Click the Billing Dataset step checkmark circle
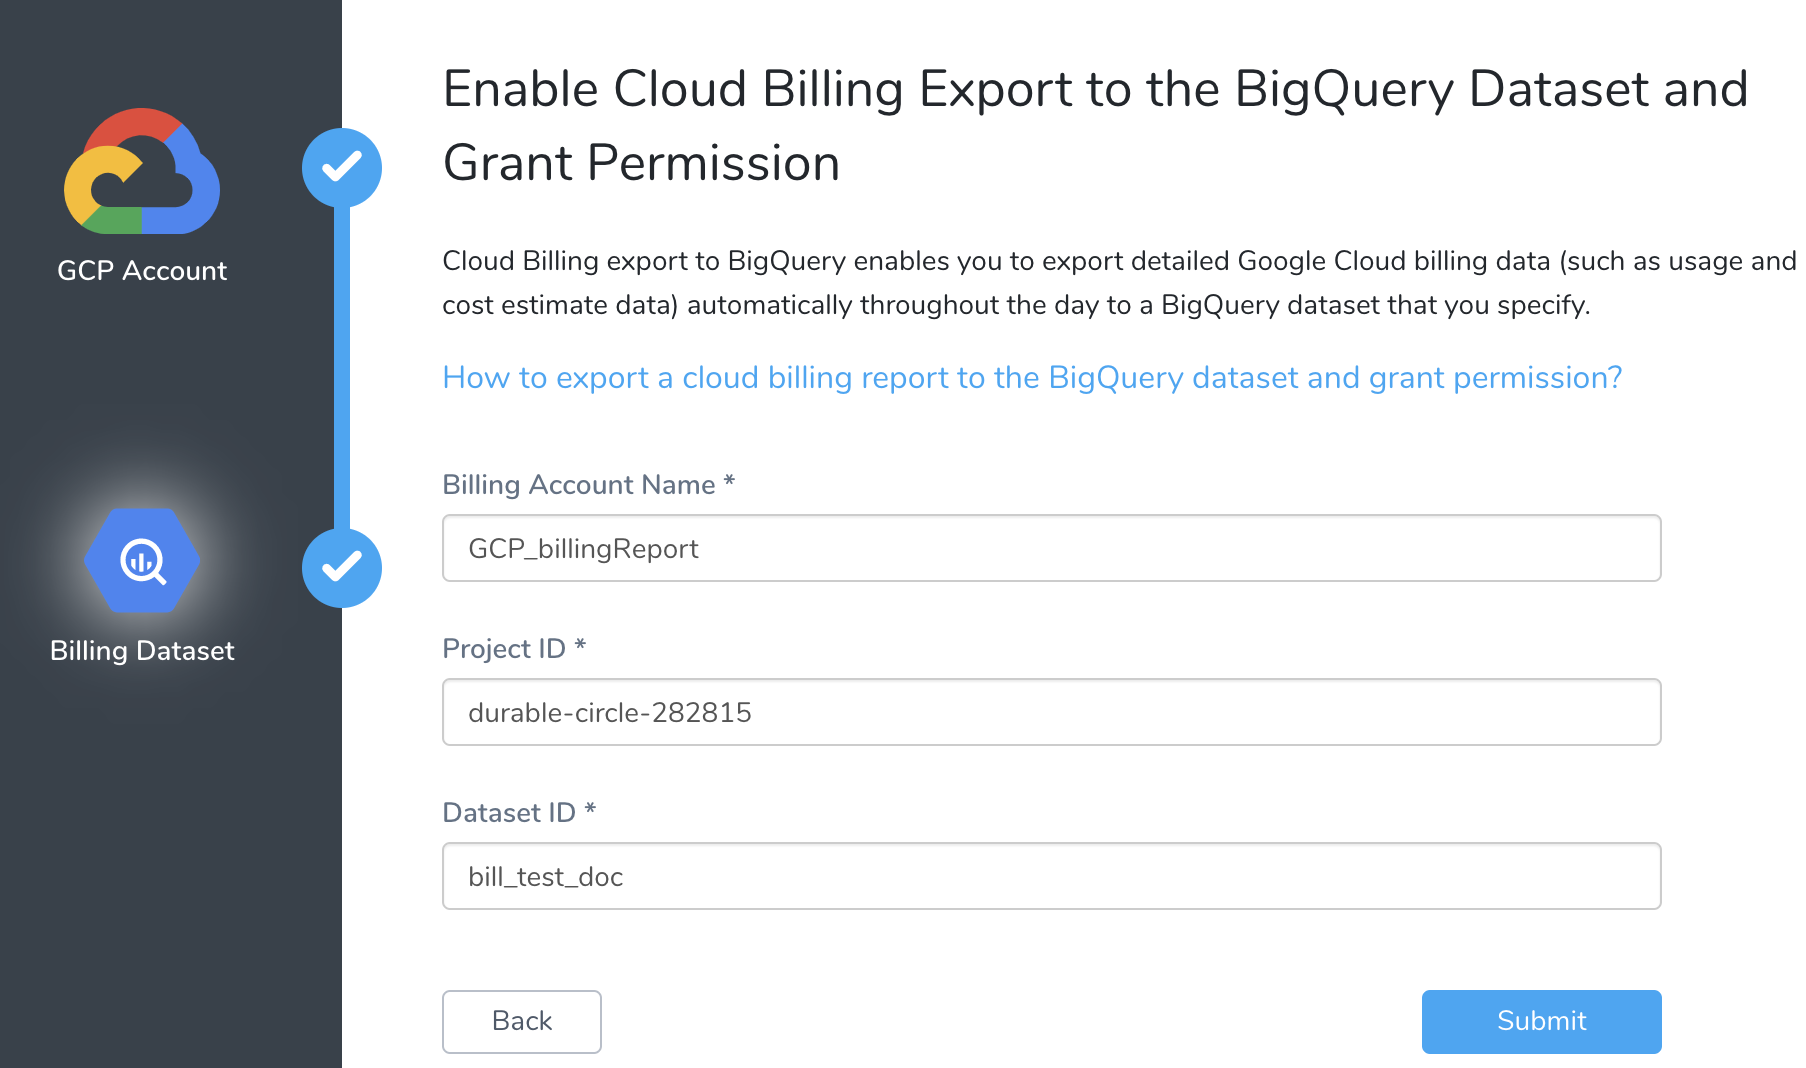Screen dimensions: 1806x1068 point(342,567)
